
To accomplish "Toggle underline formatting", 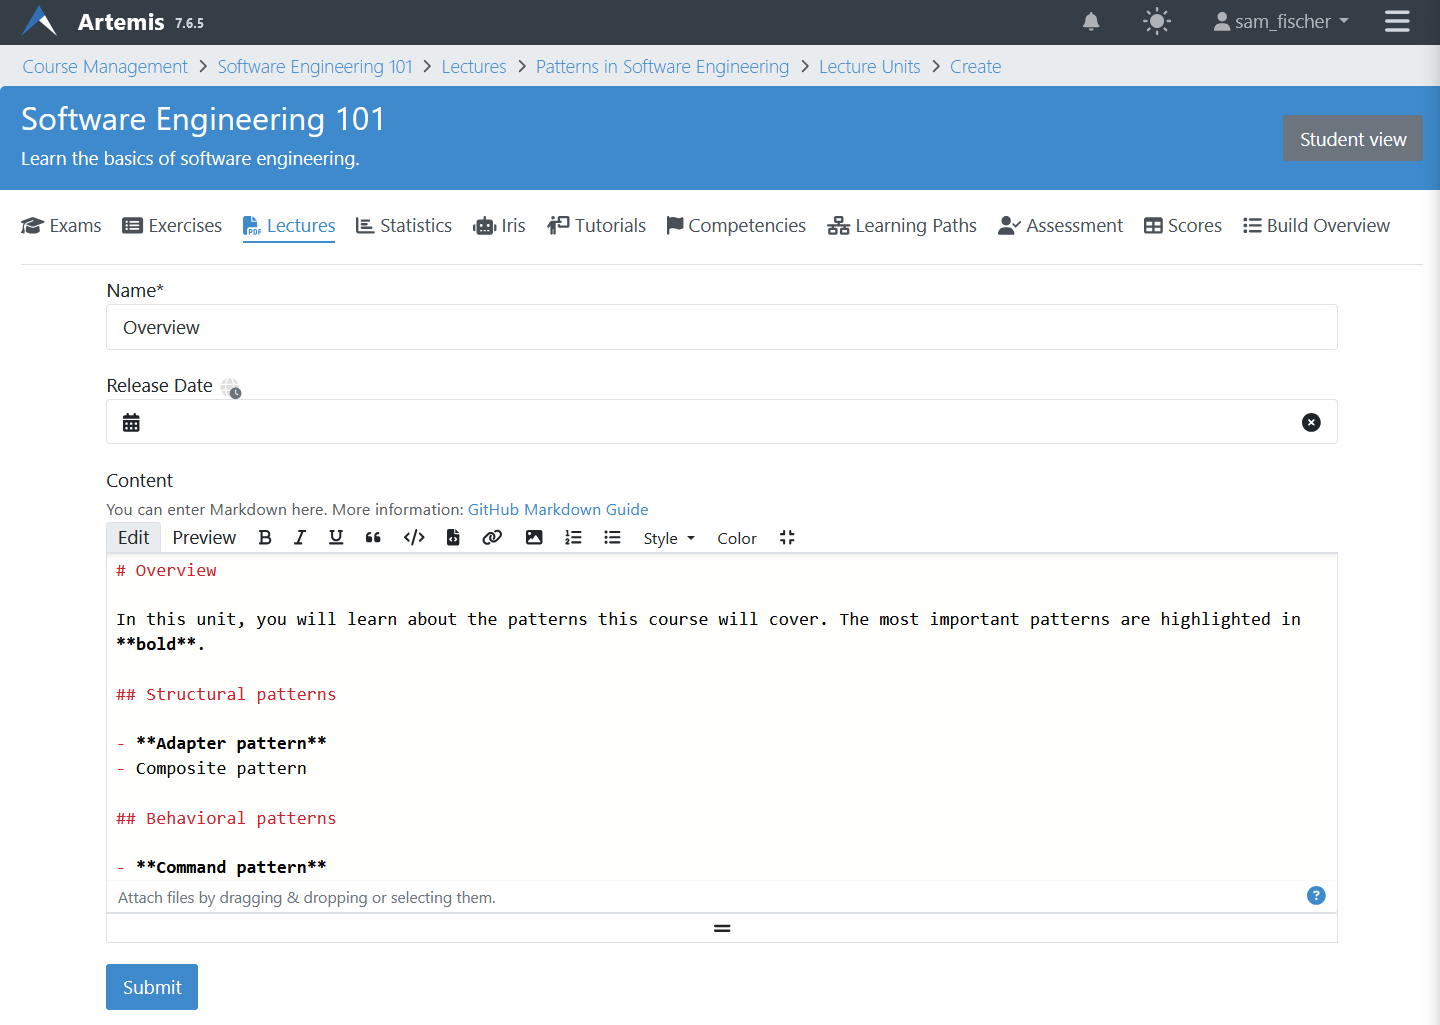I will [336, 537].
